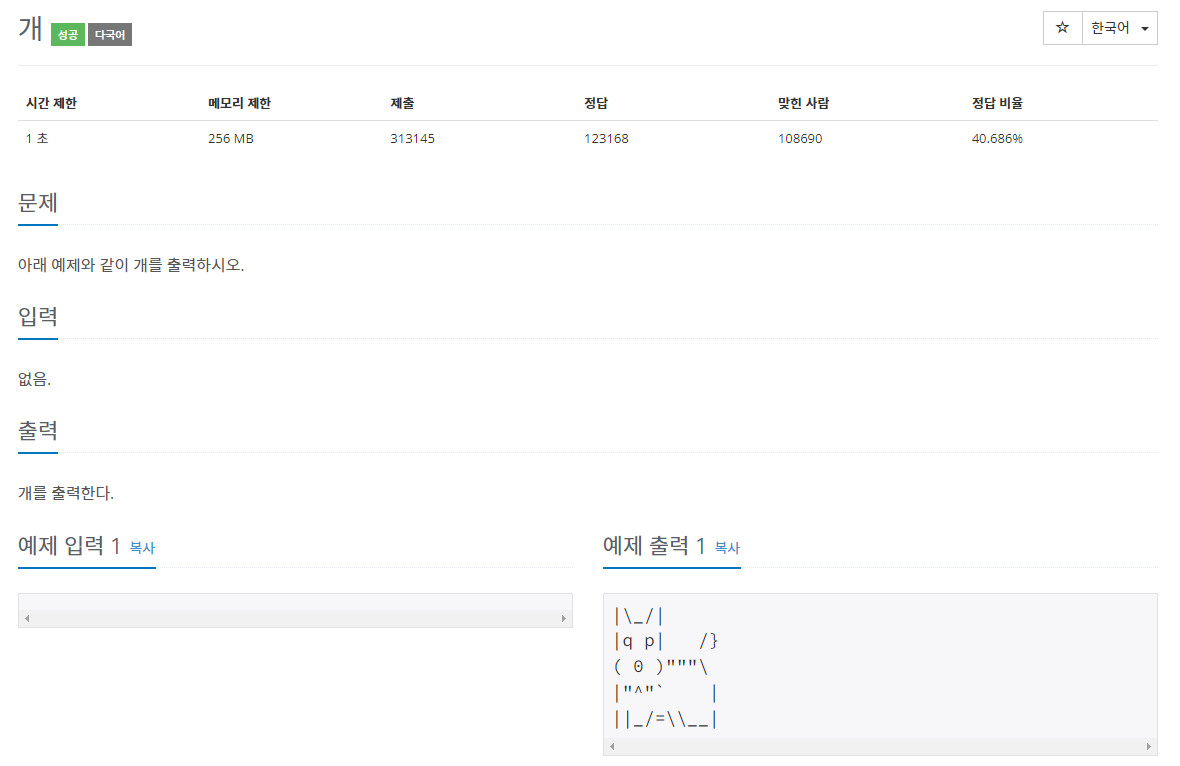Click right scroll arrow in sample output box
This screenshot has height=766, width=1180.
(x=1148, y=746)
